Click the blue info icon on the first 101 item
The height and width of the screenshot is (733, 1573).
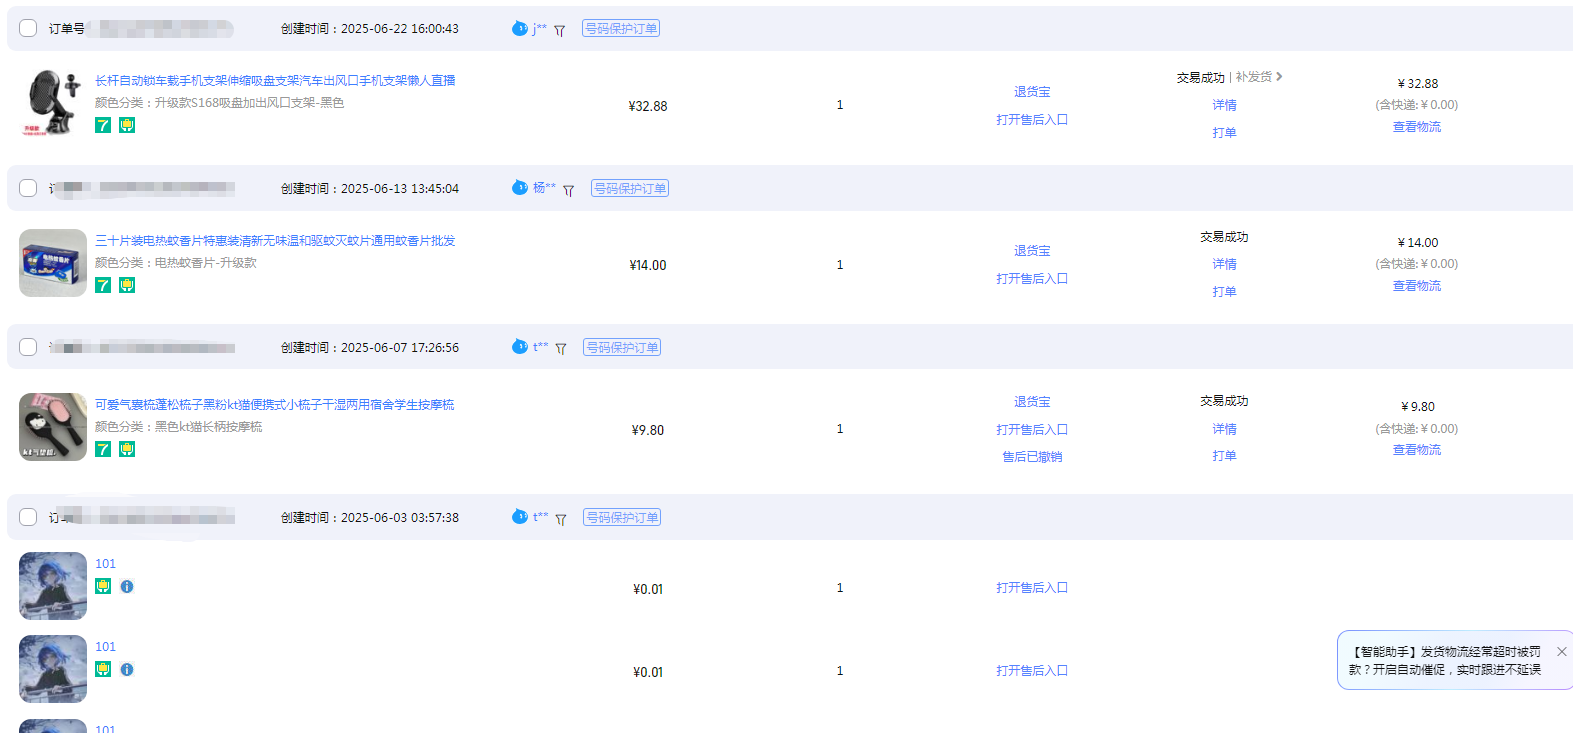coord(127,586)
